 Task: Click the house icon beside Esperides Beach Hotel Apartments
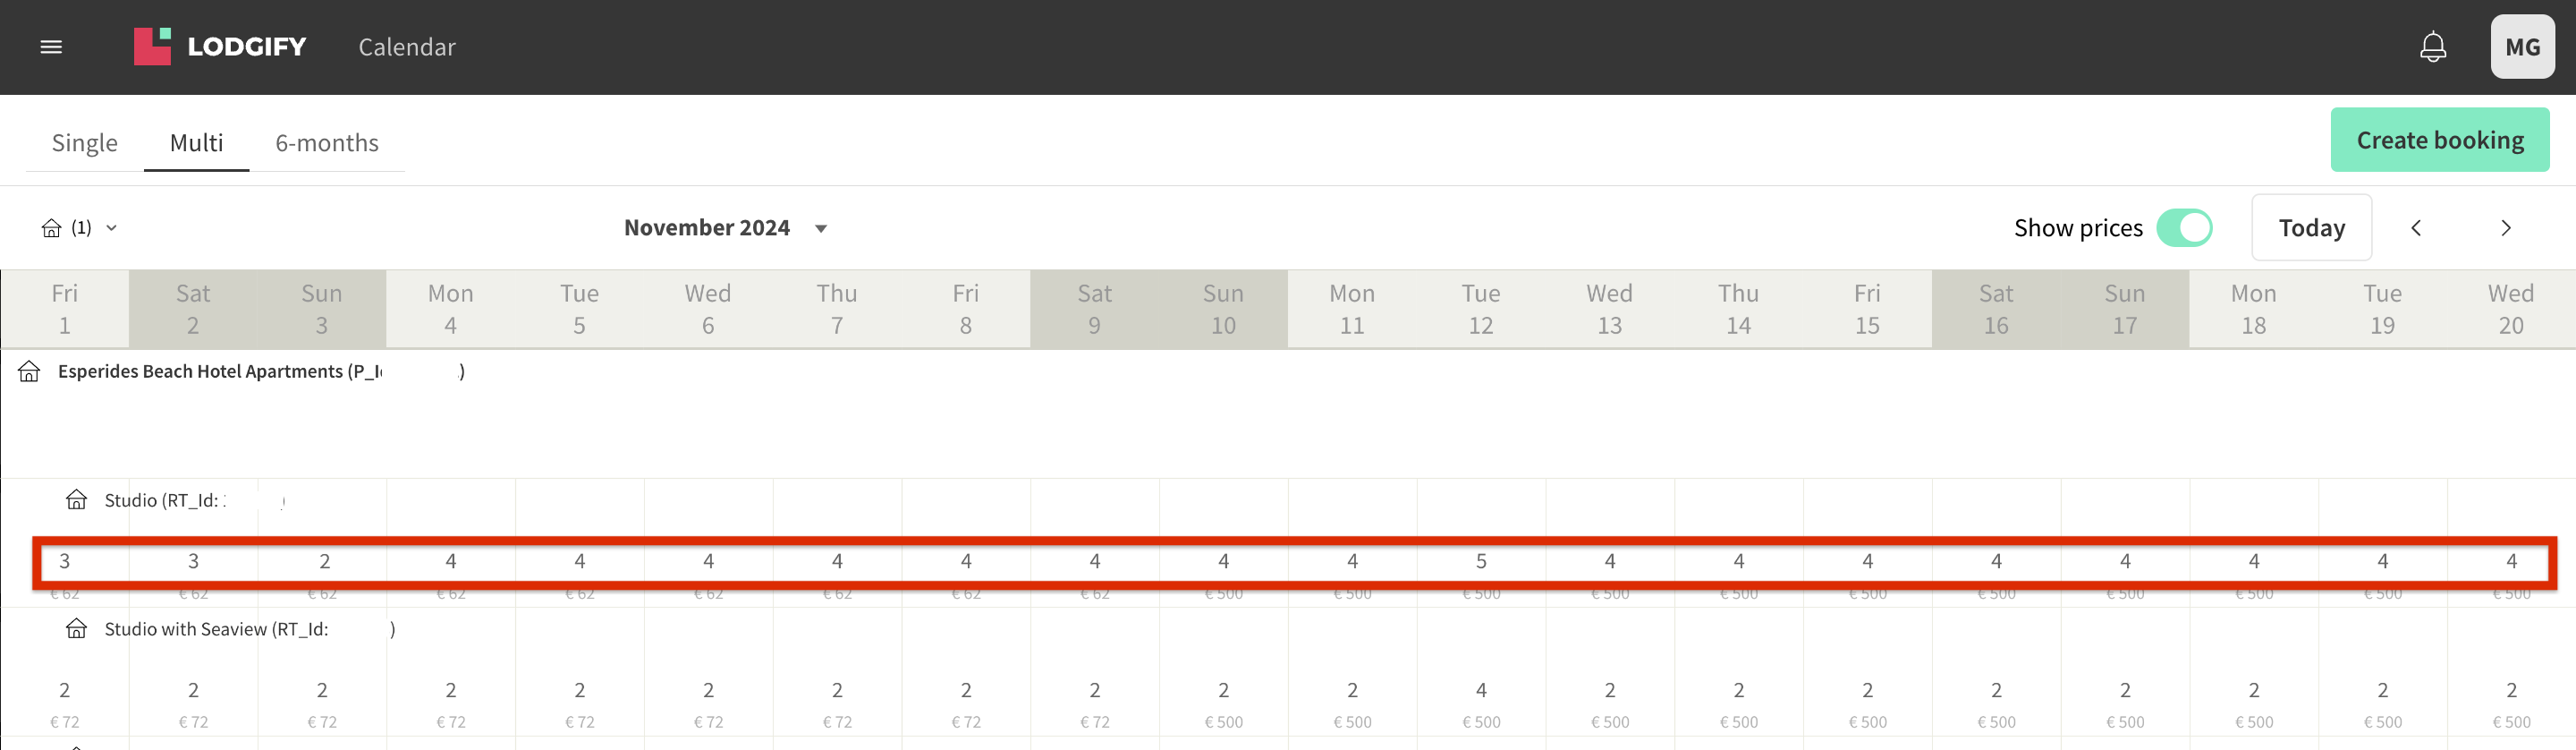pos(28,370)
